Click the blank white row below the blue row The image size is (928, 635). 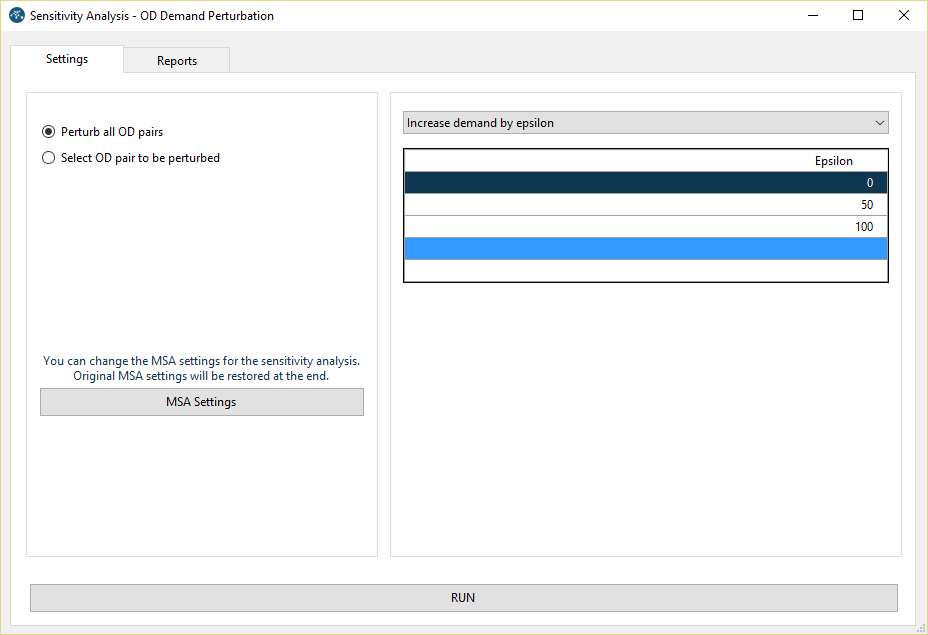[x=645, y=270]
